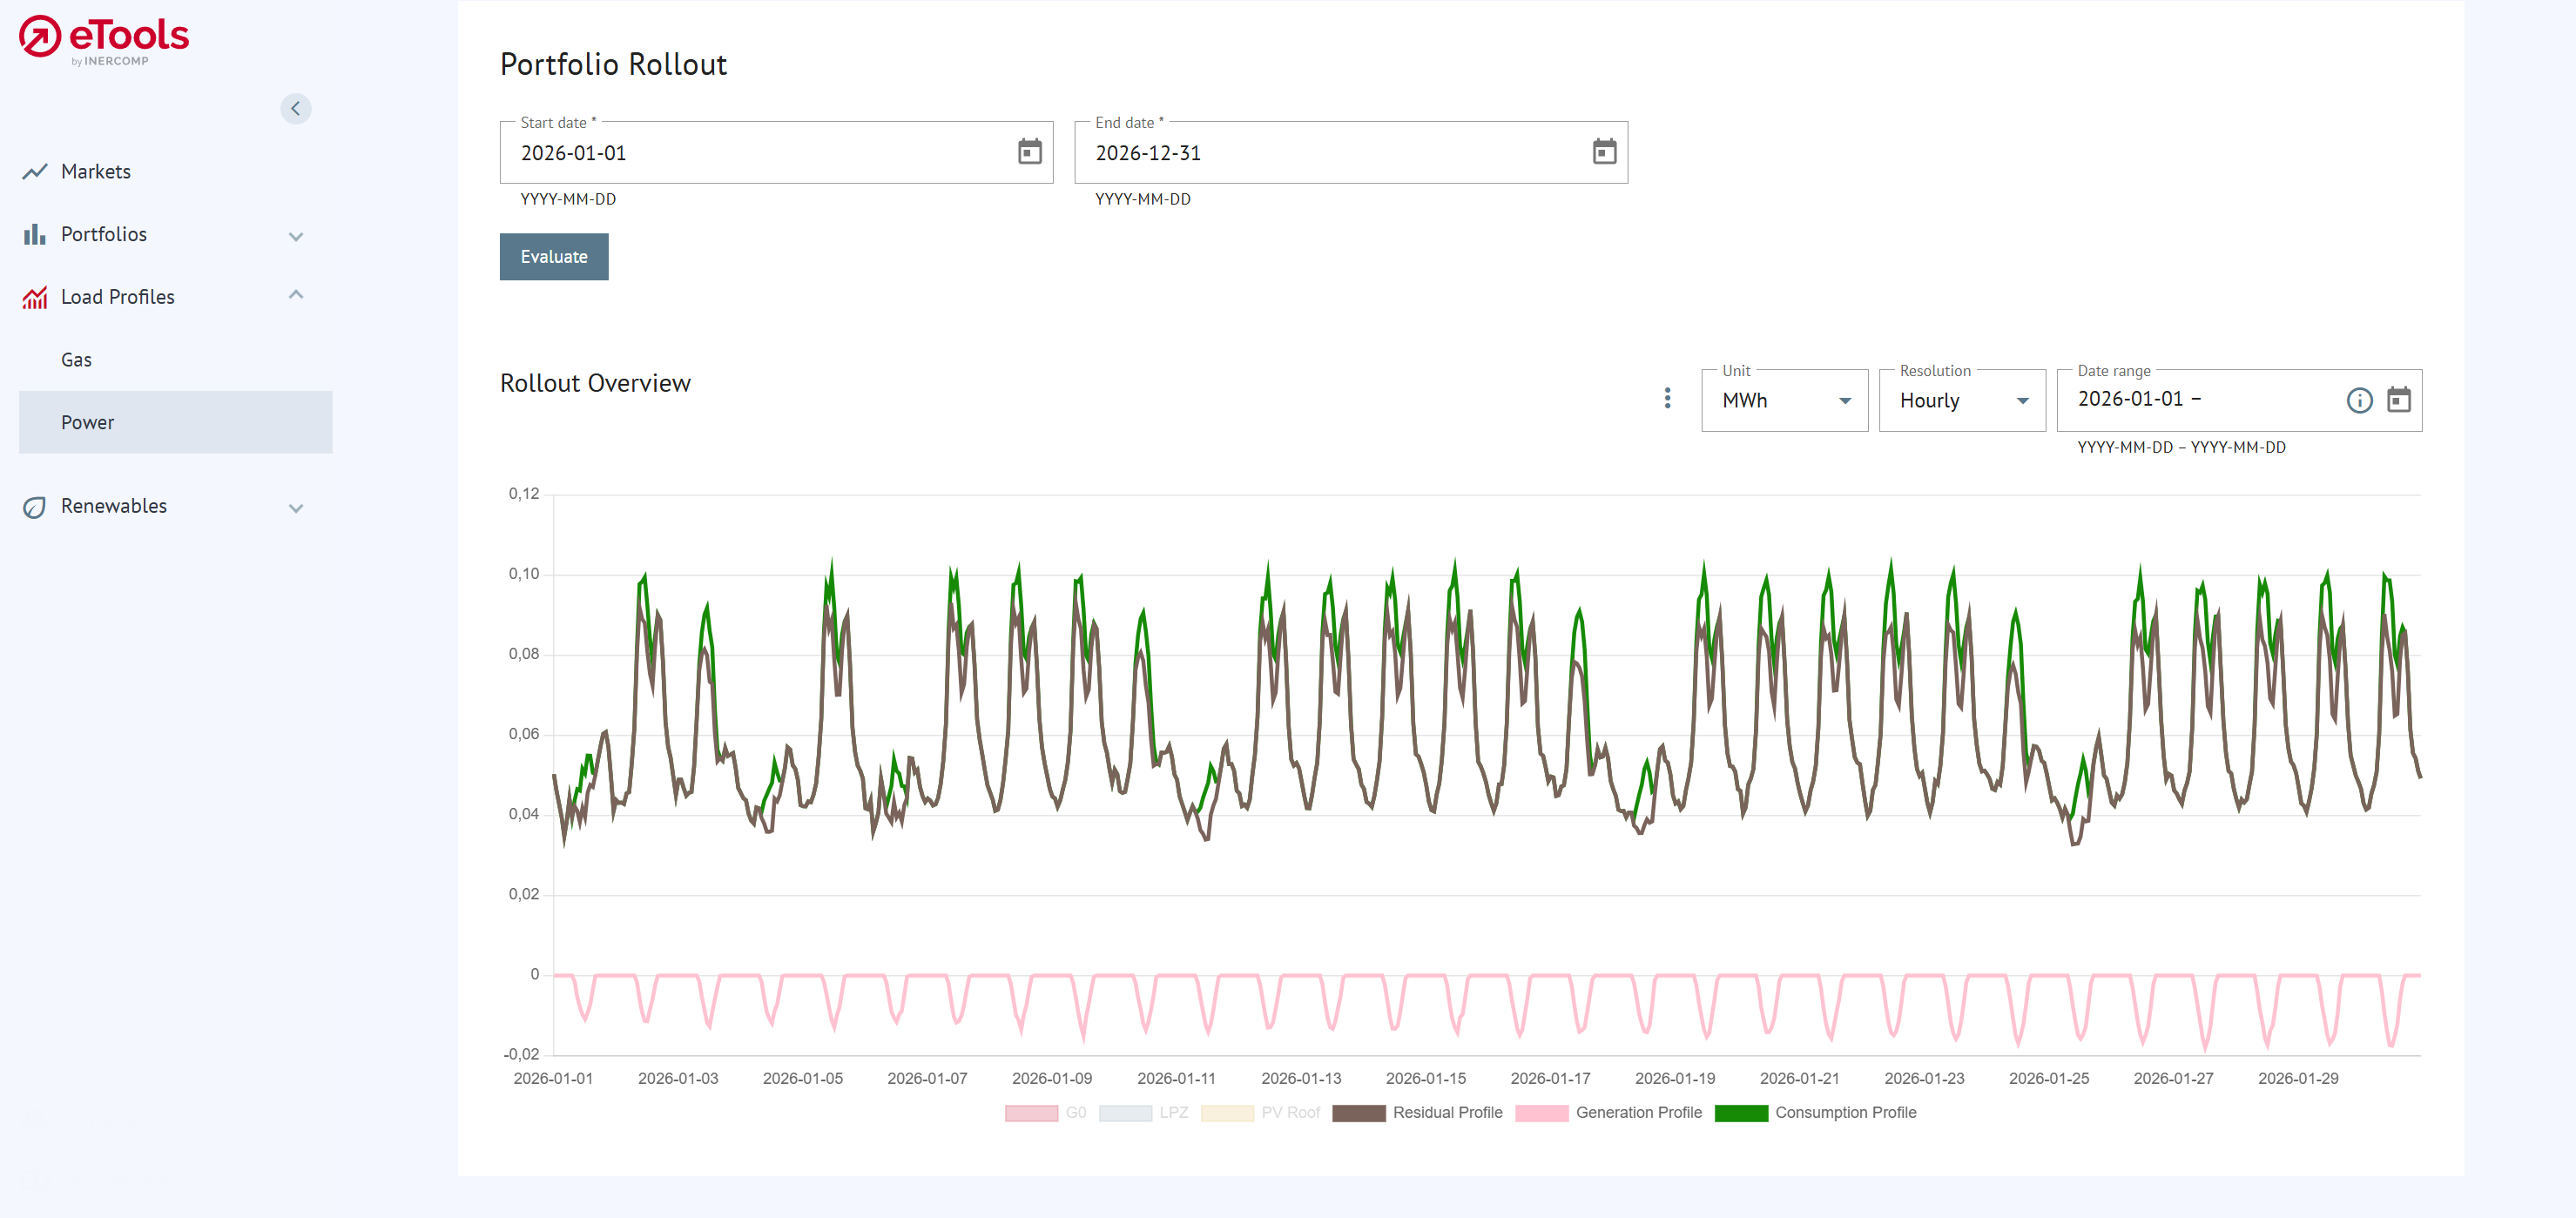Click the Date range info icon
This screenshot has height=1218, width=2576.
point(2358,400)
